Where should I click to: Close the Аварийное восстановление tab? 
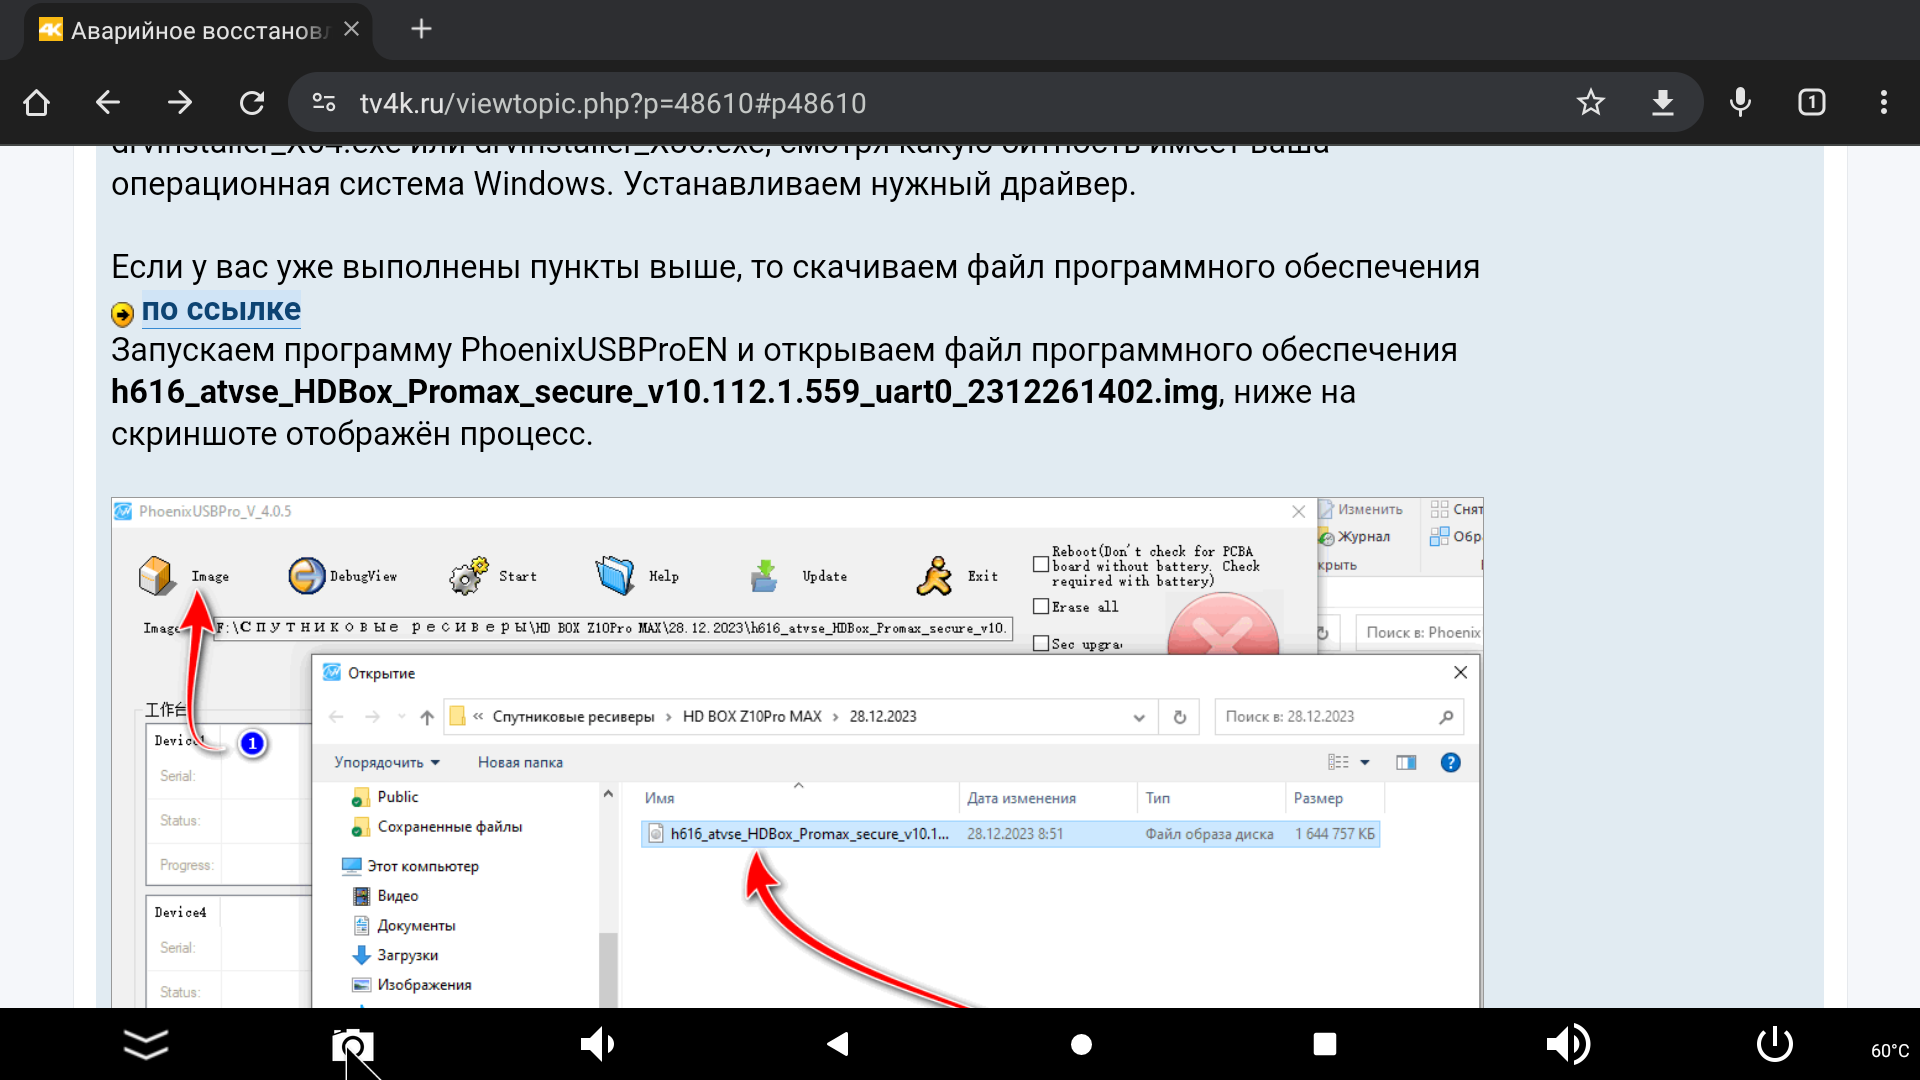(x=351, y=29)
